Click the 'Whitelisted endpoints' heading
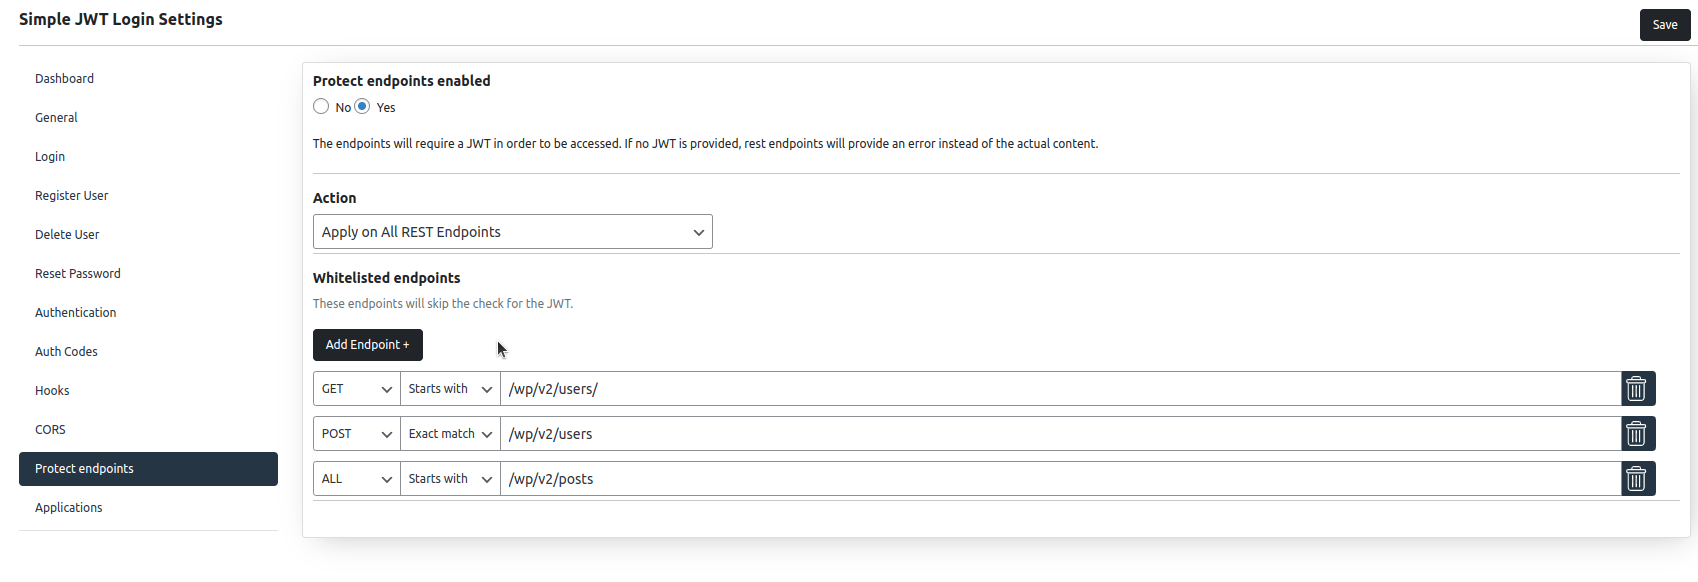The width and height of the screenshot is (1698, 582). pyautogui.click(x=387, y=278)
